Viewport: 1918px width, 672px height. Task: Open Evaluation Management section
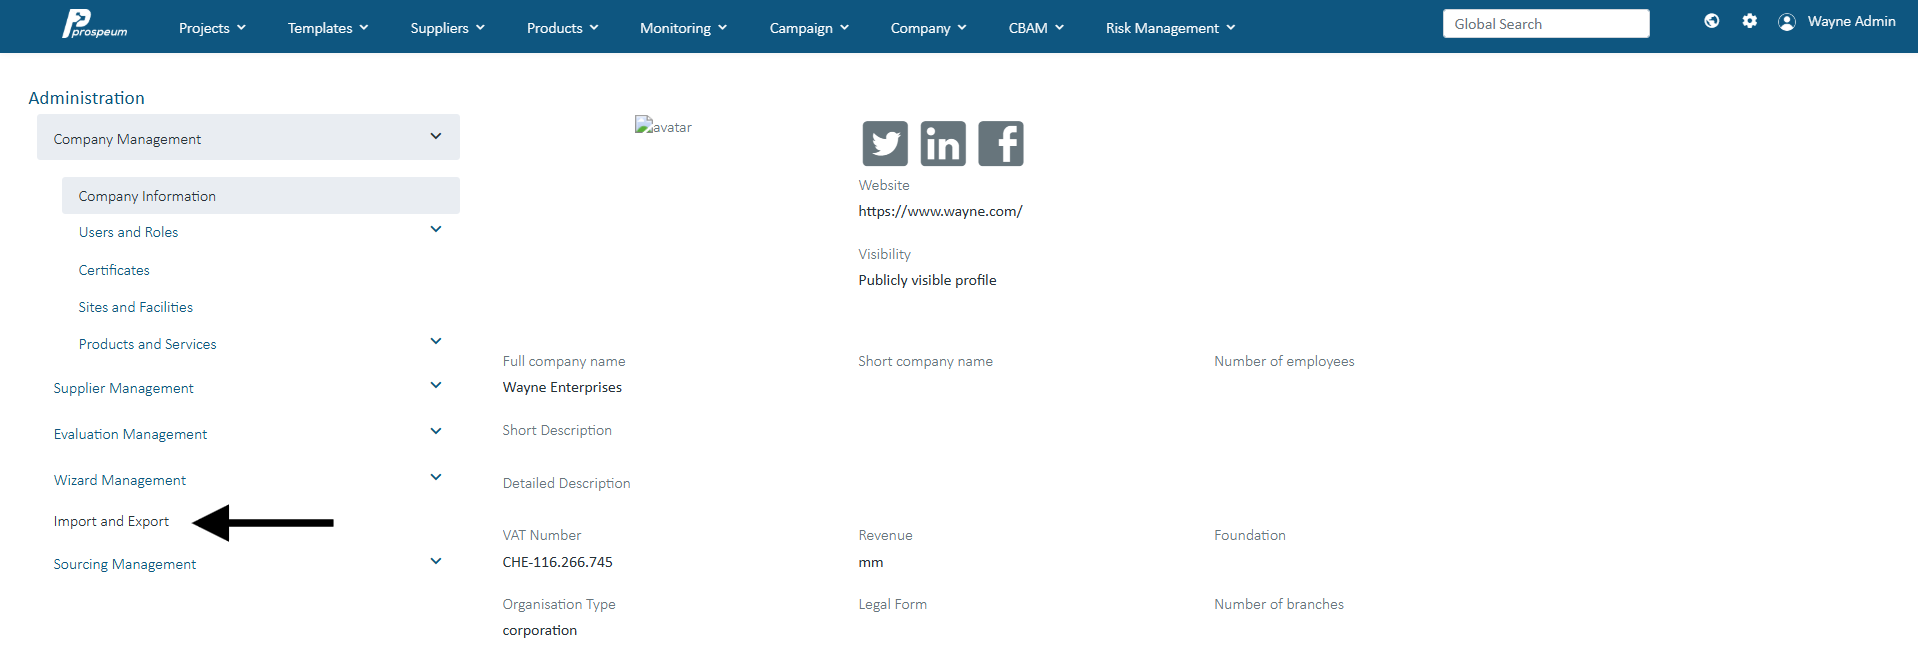(130, 434)
